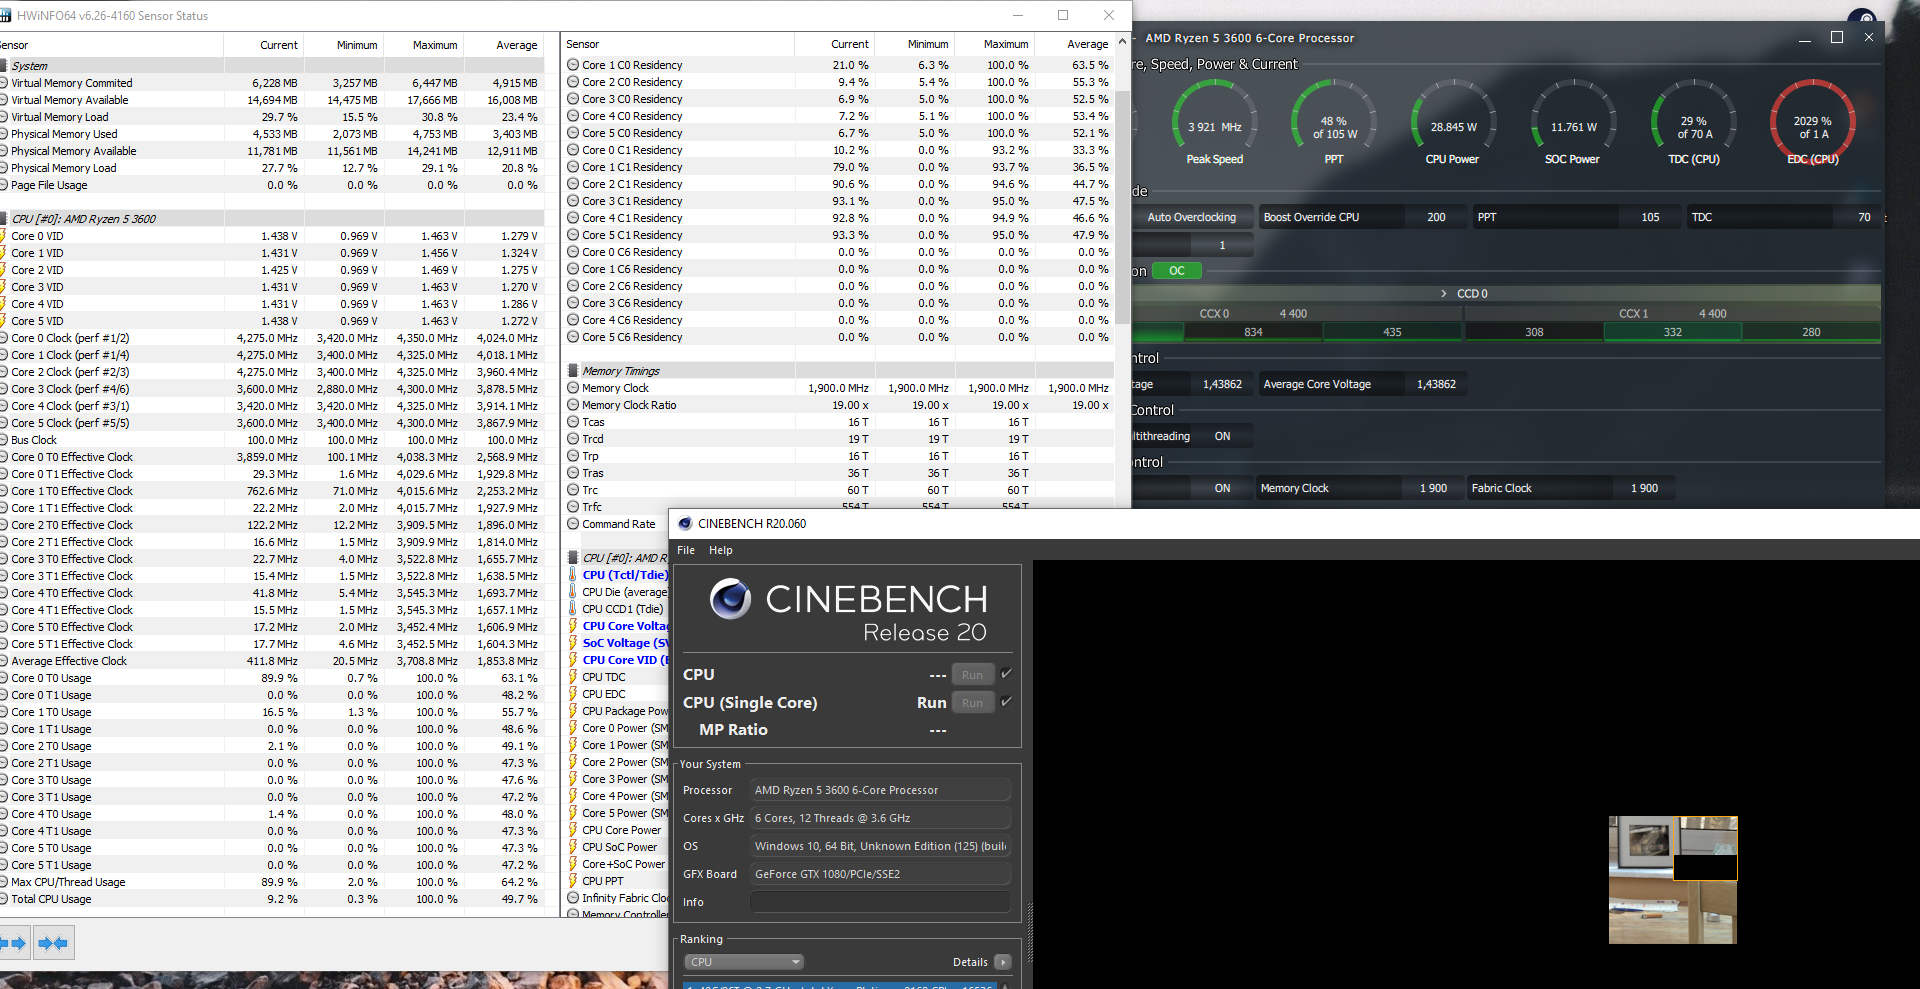
Task: Open the CPU ranking dropdown in Cinebench
Action: point(745,962)
